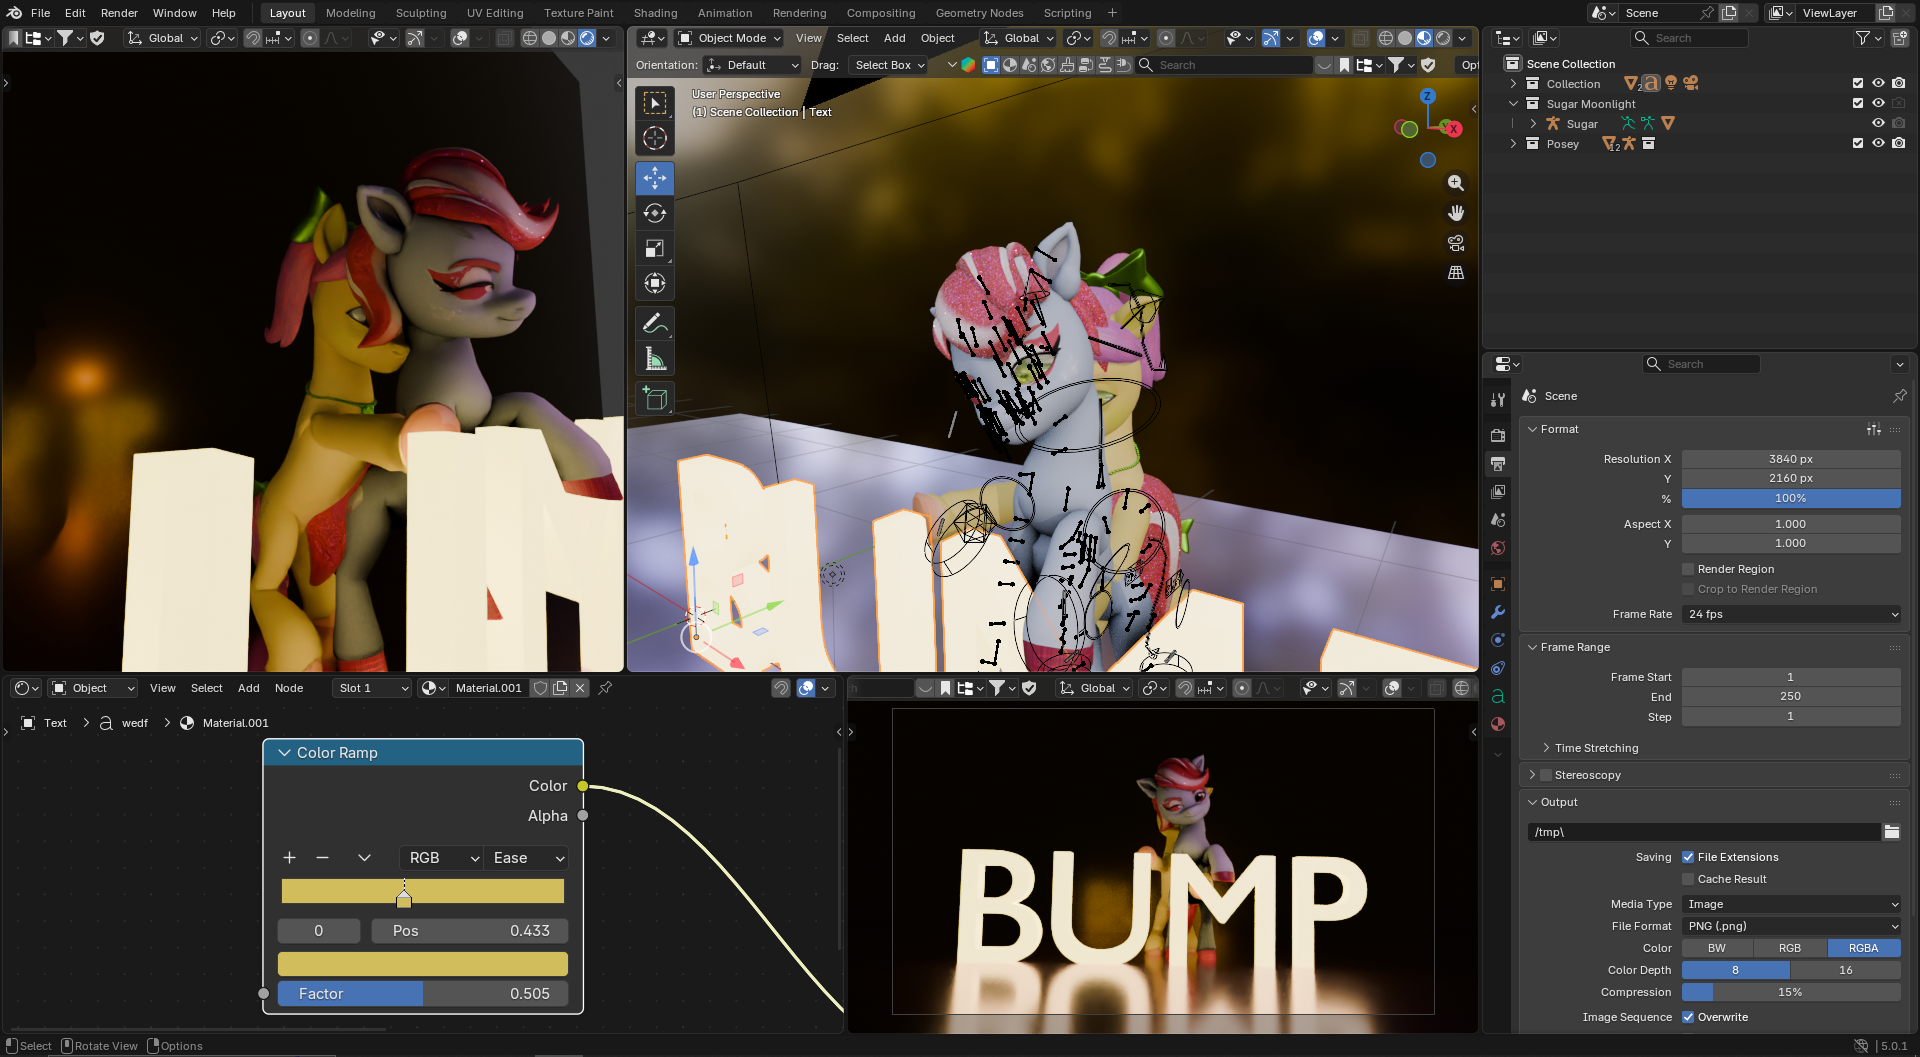The image size is (1920, 1057).
Task: Open folder browser for output path
Action: (x=1891, y=832)
